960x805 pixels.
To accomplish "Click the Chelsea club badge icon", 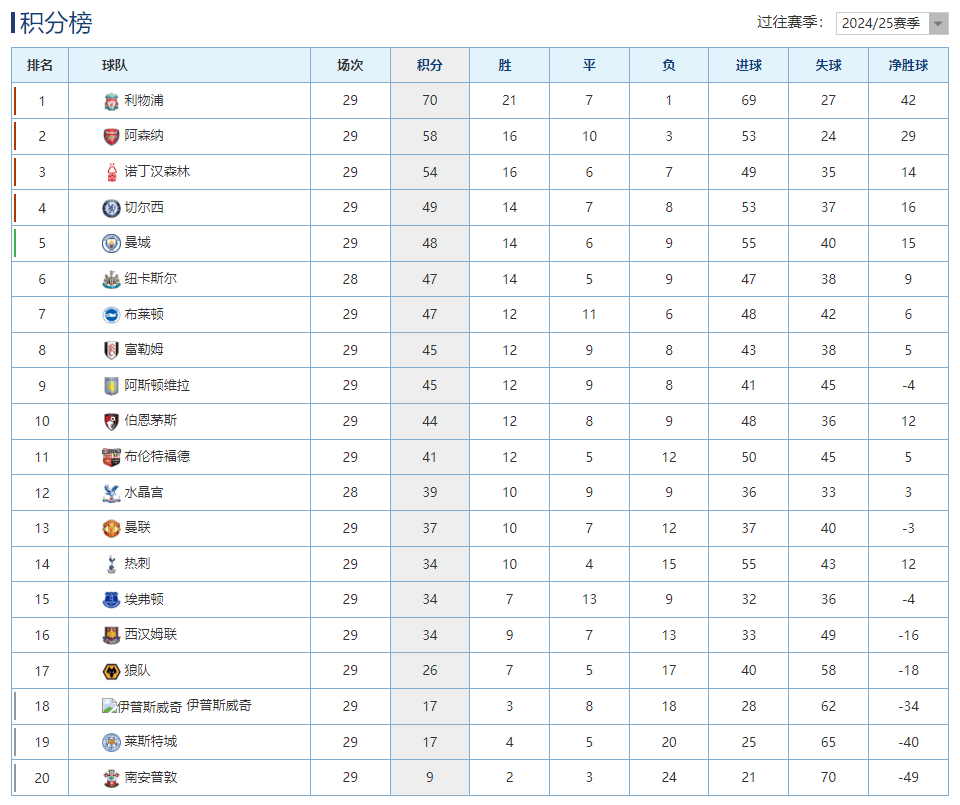I will pyautogui.click(x=111, y=208).
